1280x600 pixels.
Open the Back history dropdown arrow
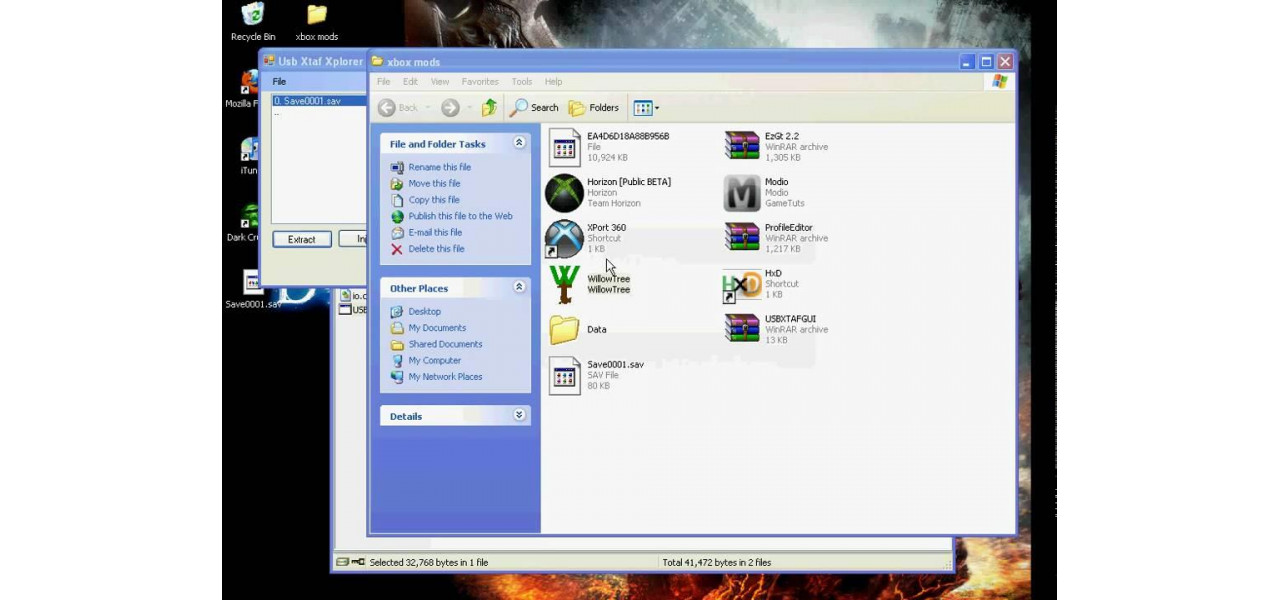tap(428, 108)
